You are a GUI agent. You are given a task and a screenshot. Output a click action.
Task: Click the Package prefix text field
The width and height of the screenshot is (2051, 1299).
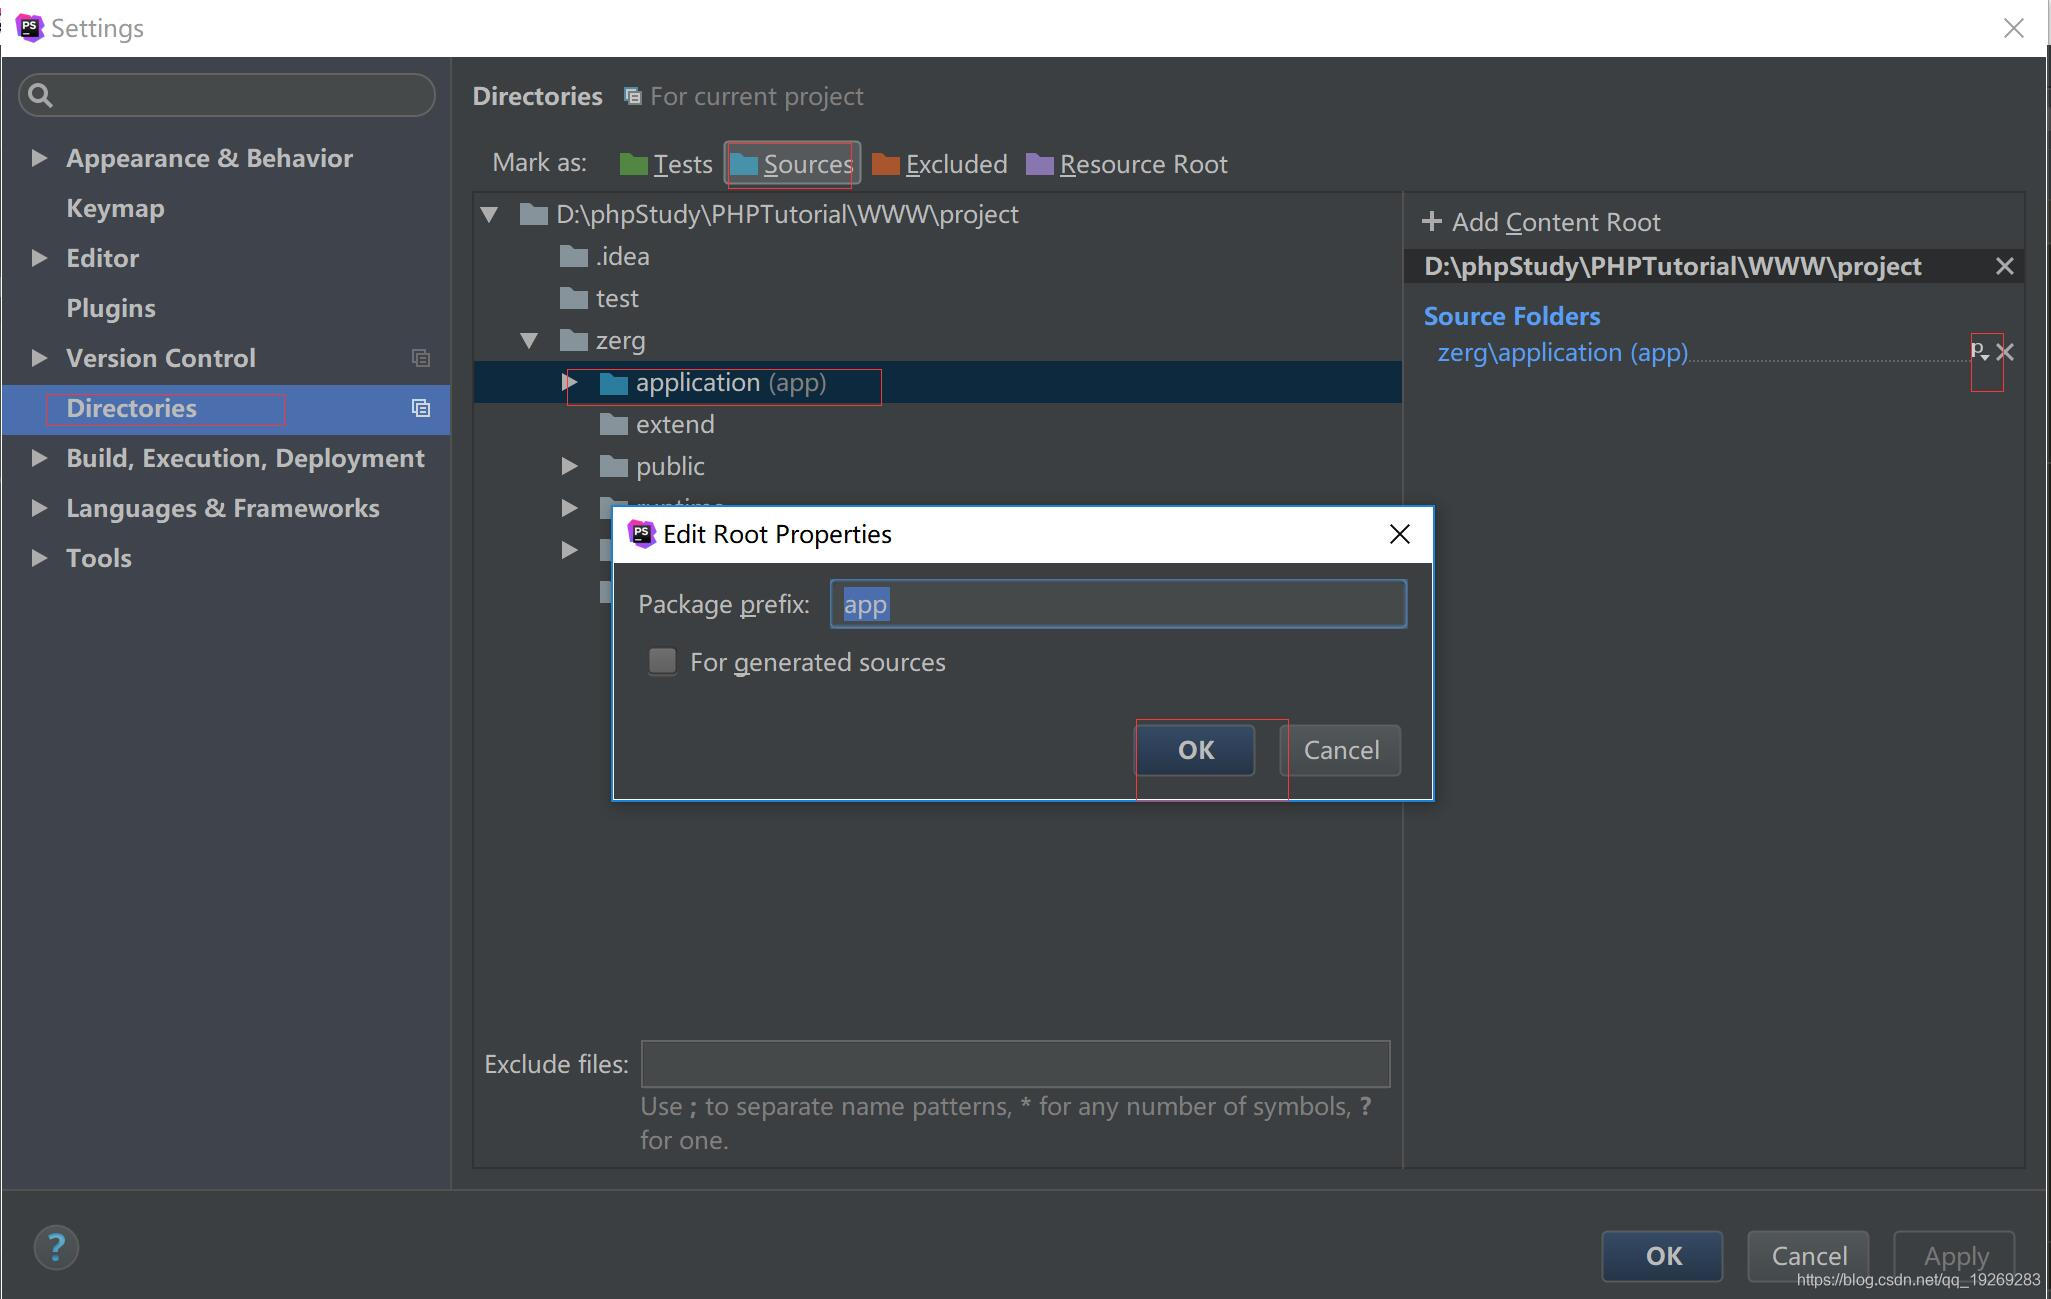[x=1118, y=604]
